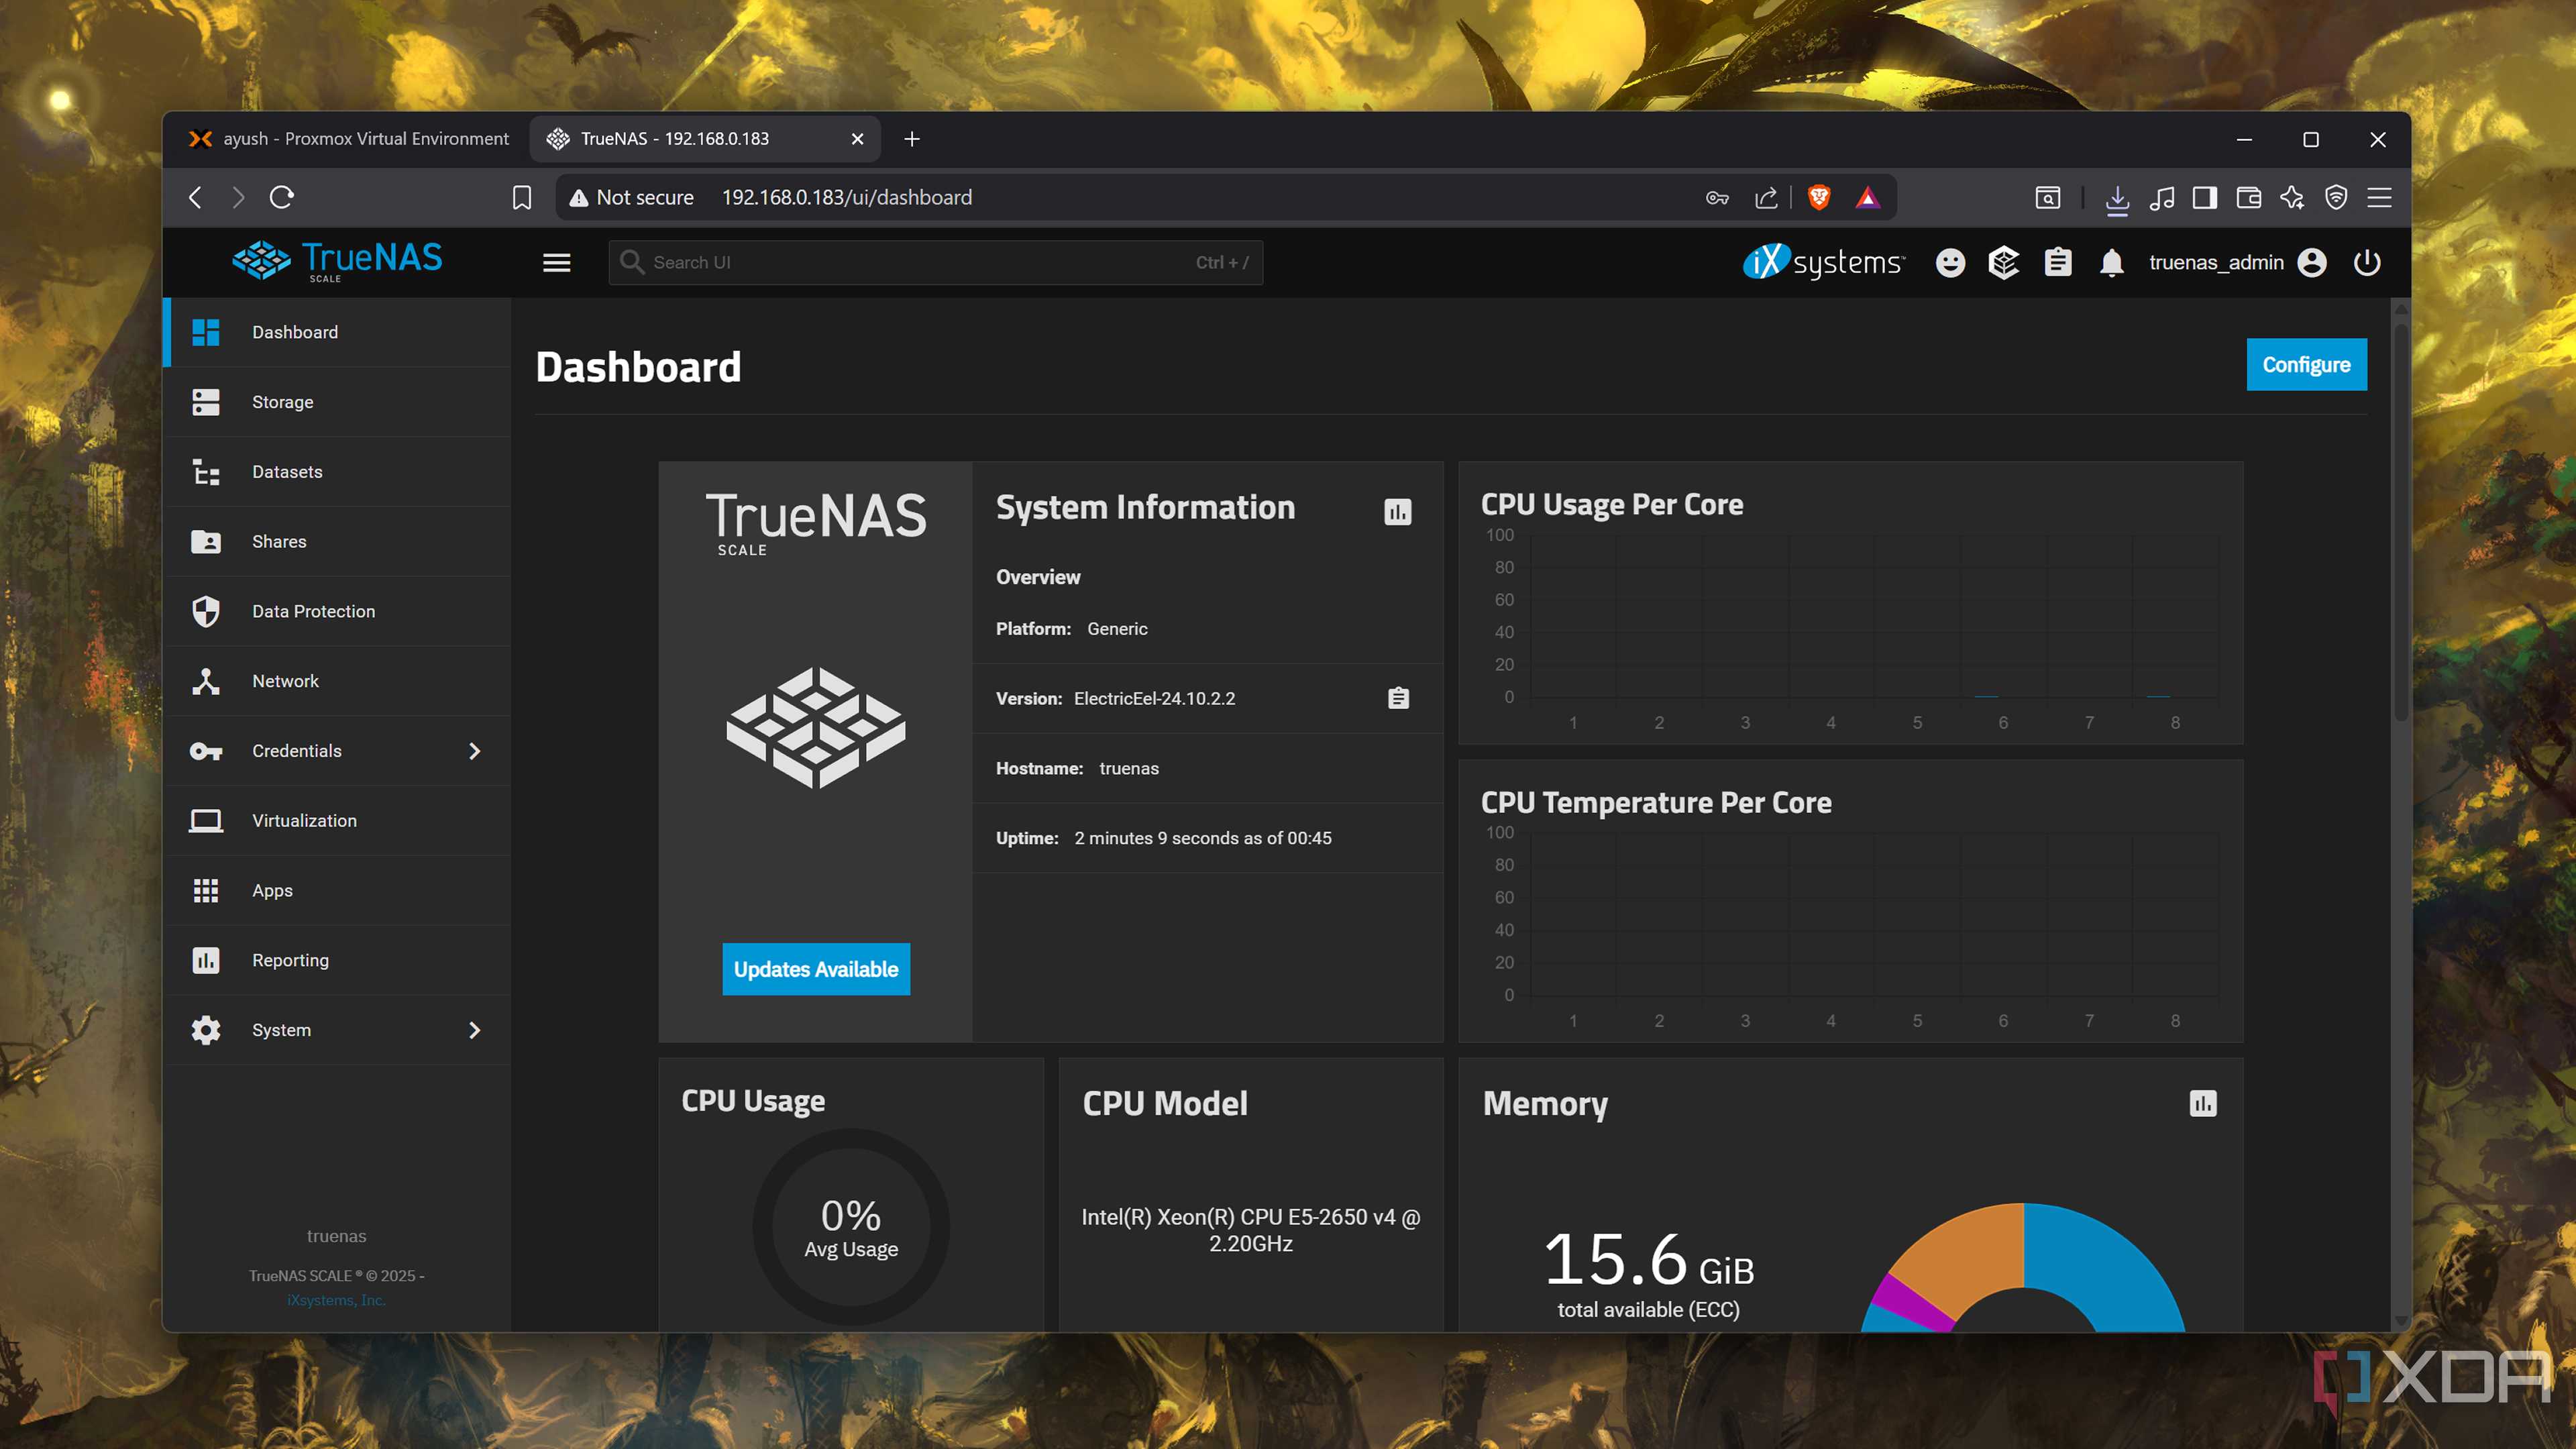Click the ElectricEel-24.10.2.2 version text
This screenshot has height=1449, width=2576.
coord(1154,698)
